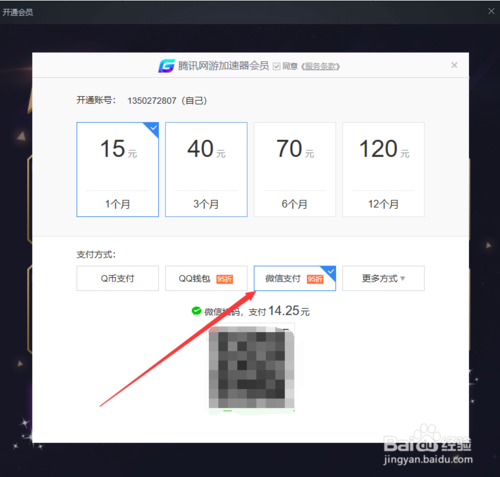Select QQ钱包 payment option

point(206,278)
